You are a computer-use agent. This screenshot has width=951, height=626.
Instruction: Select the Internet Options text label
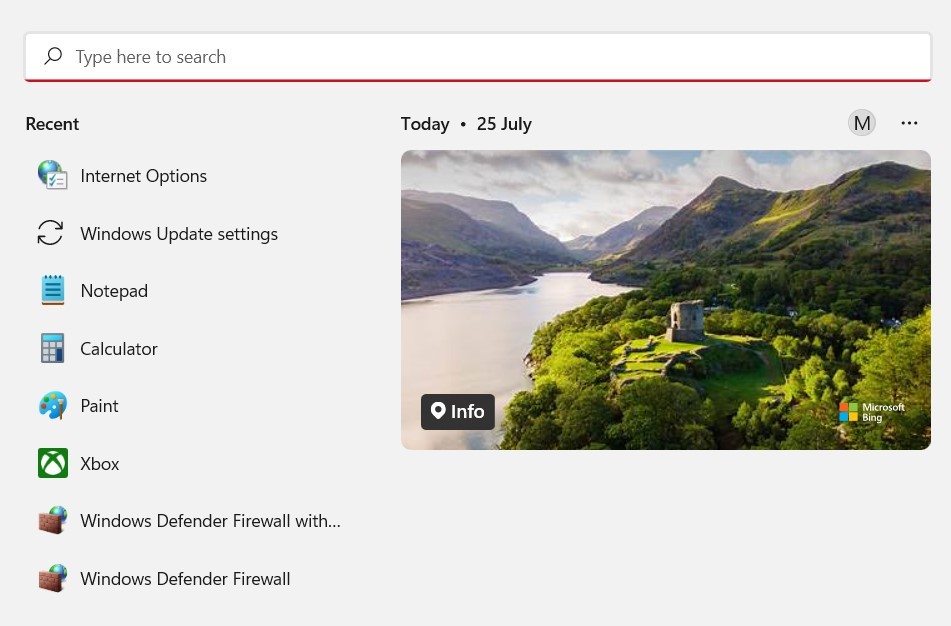coord(144,176)
